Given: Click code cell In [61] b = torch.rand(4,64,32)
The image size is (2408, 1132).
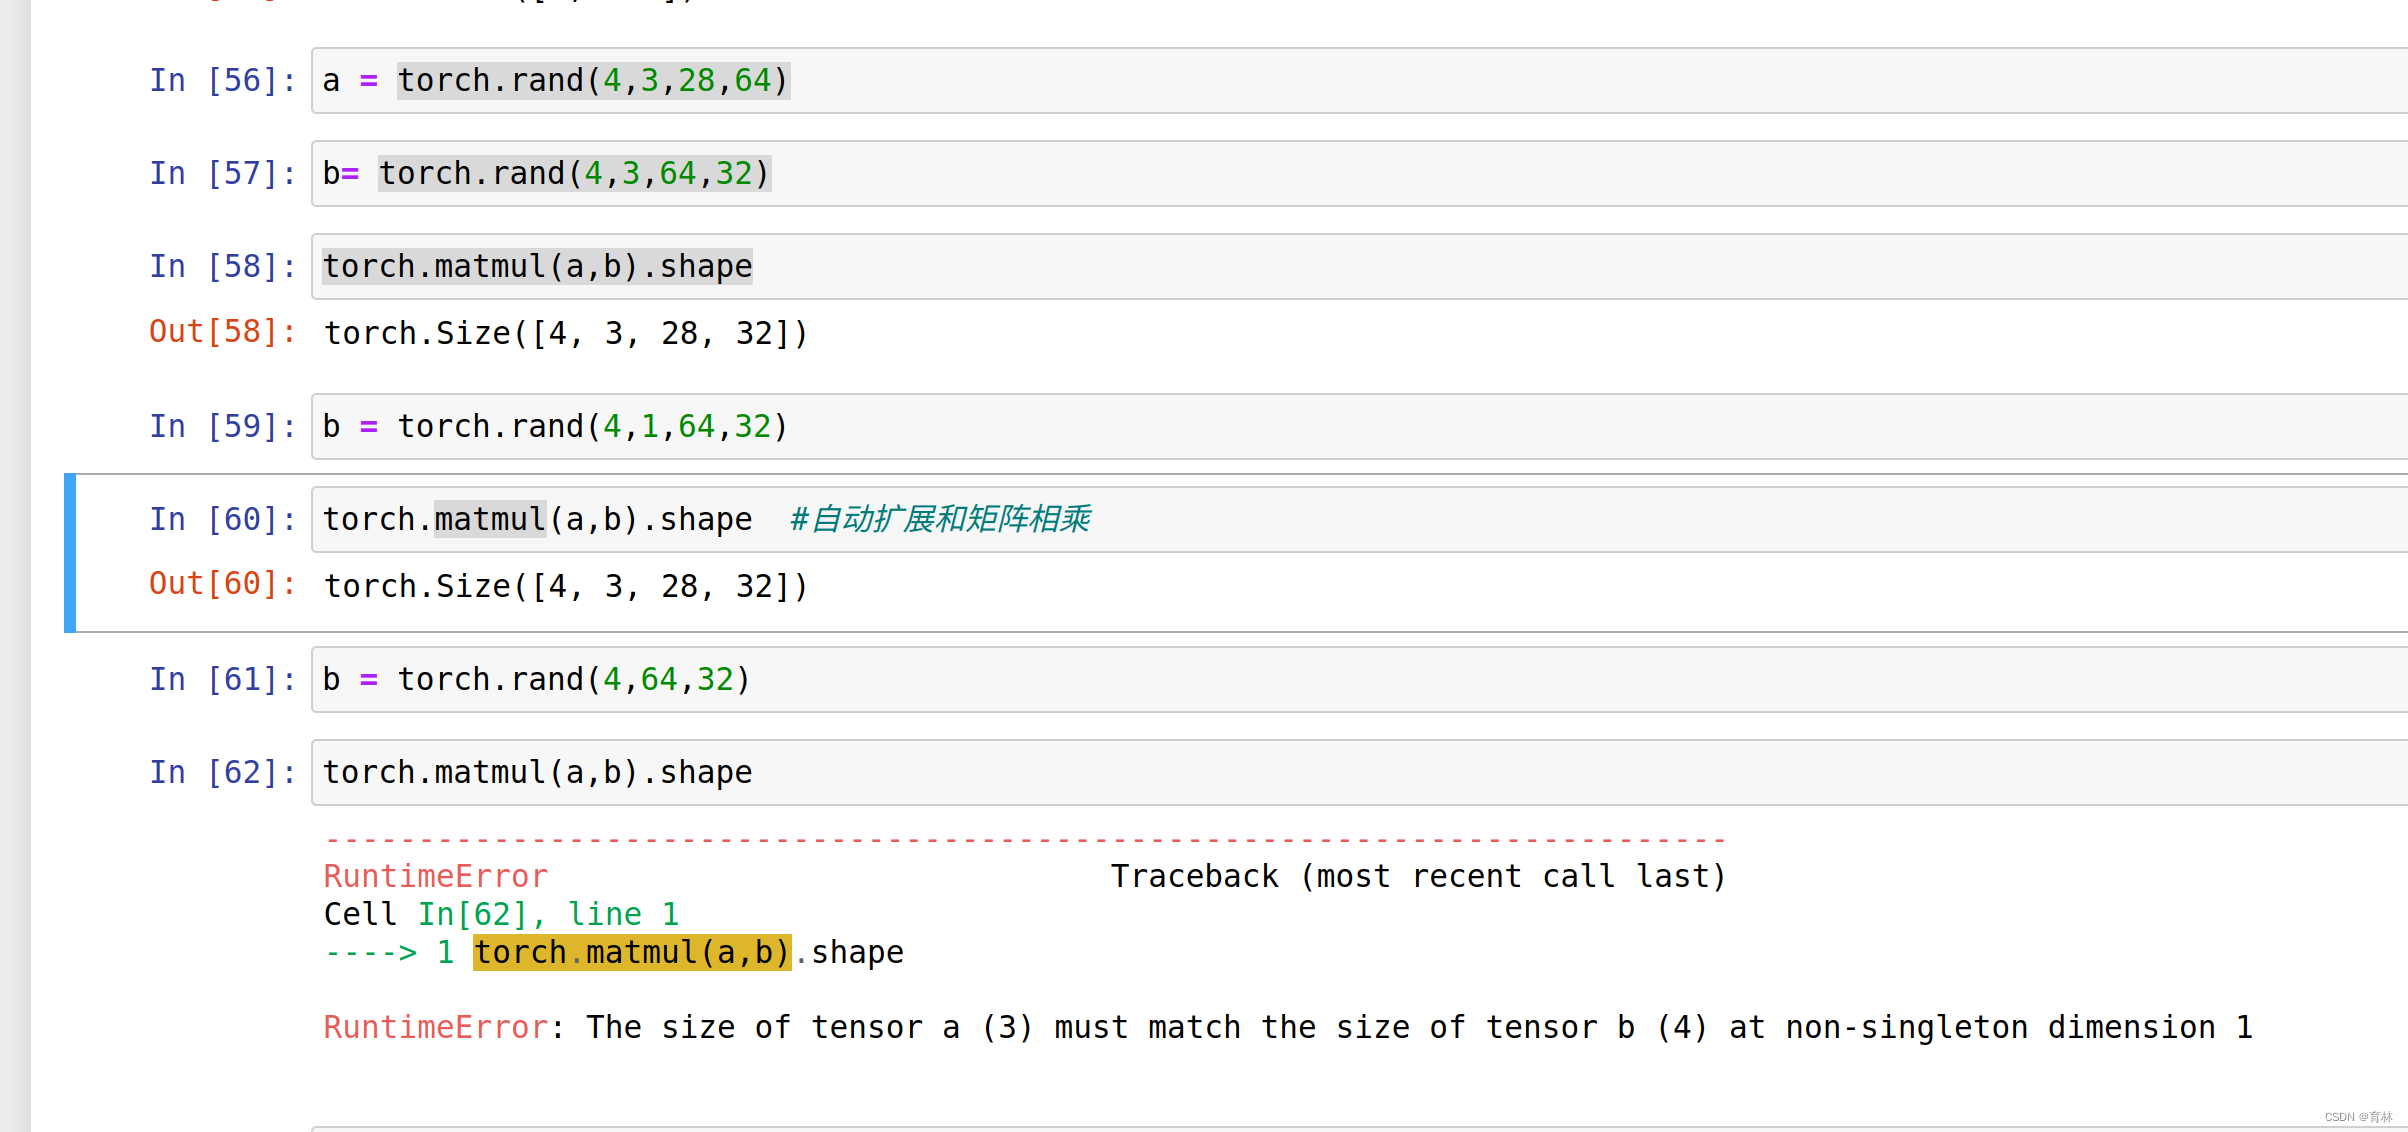Looking at the screenshot, I should coord(1360,679).
